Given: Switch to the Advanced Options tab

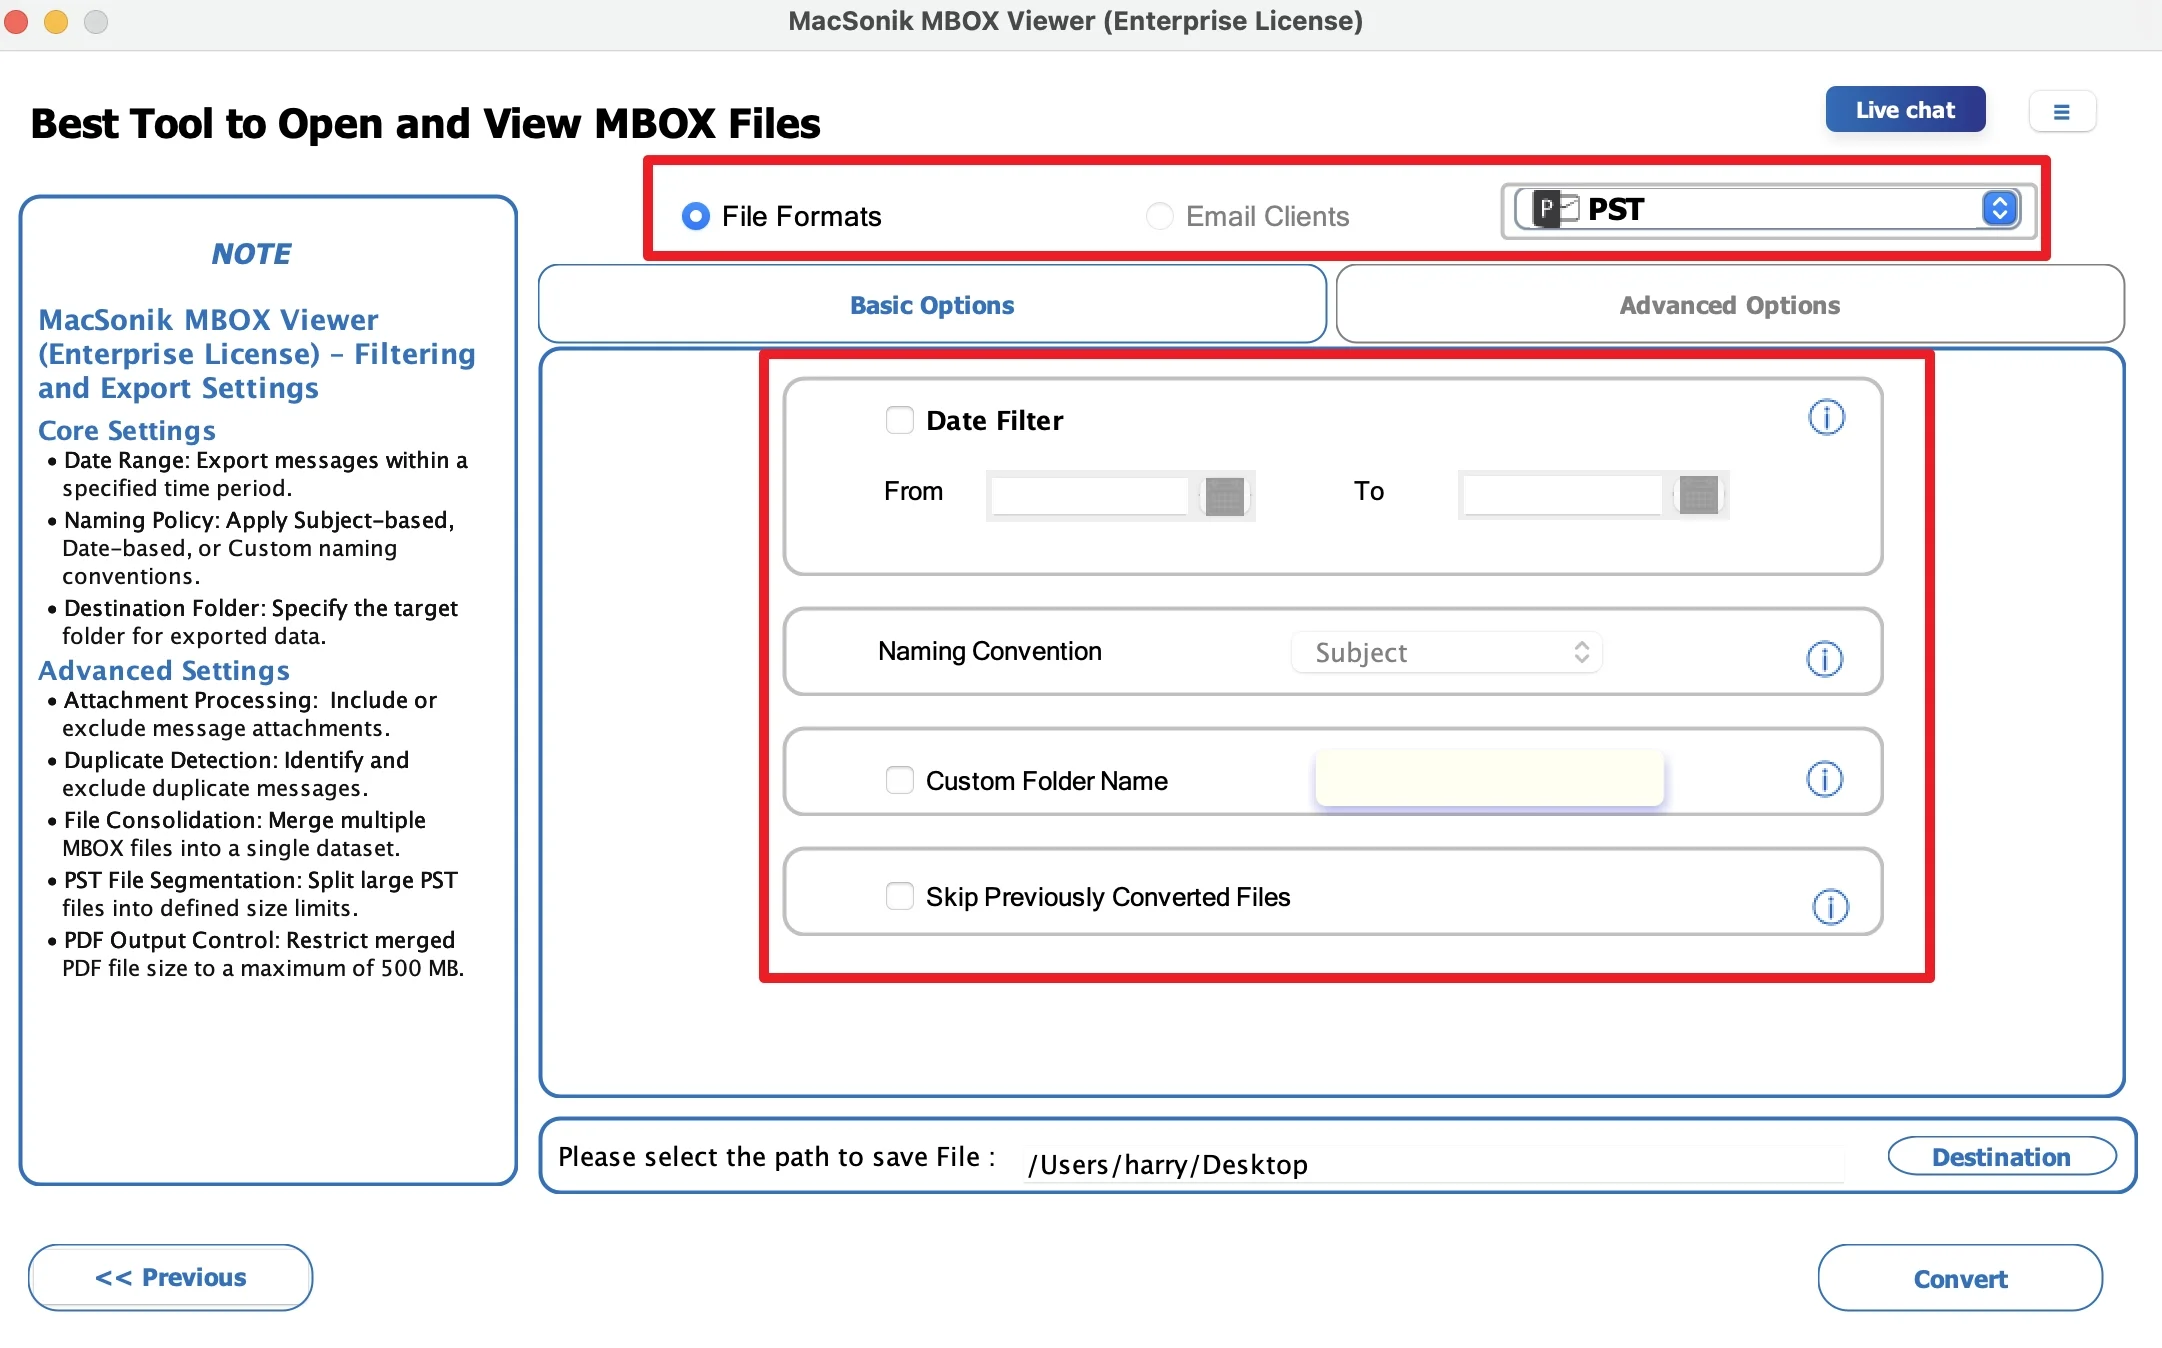Looking at the screenshot, I should click(x=1730, y=304).
